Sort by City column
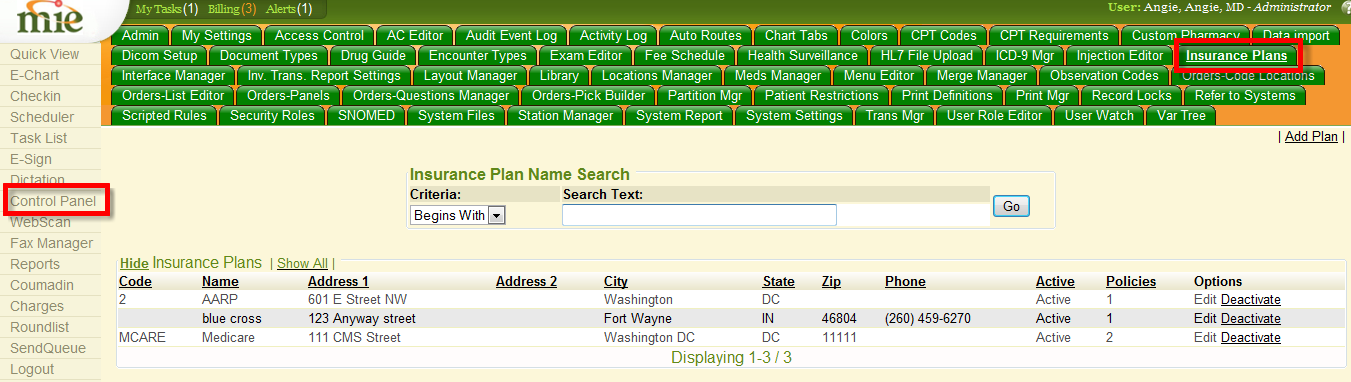Image resolution: width=1351 pixels, height=382 pixels. coord(616,282)
